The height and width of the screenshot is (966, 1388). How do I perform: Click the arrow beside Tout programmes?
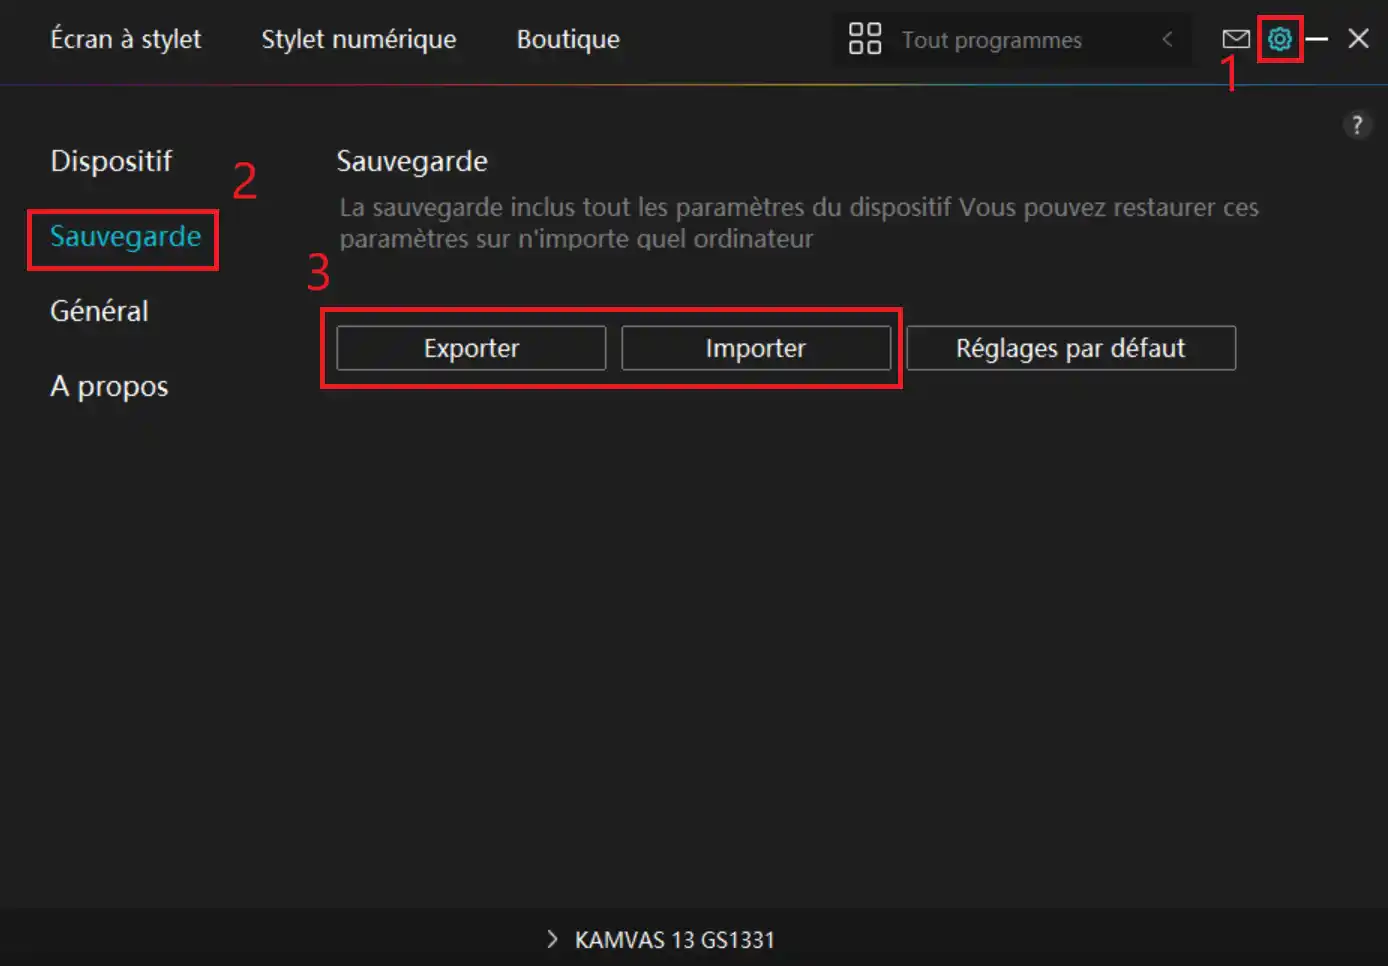(1167, 39)
